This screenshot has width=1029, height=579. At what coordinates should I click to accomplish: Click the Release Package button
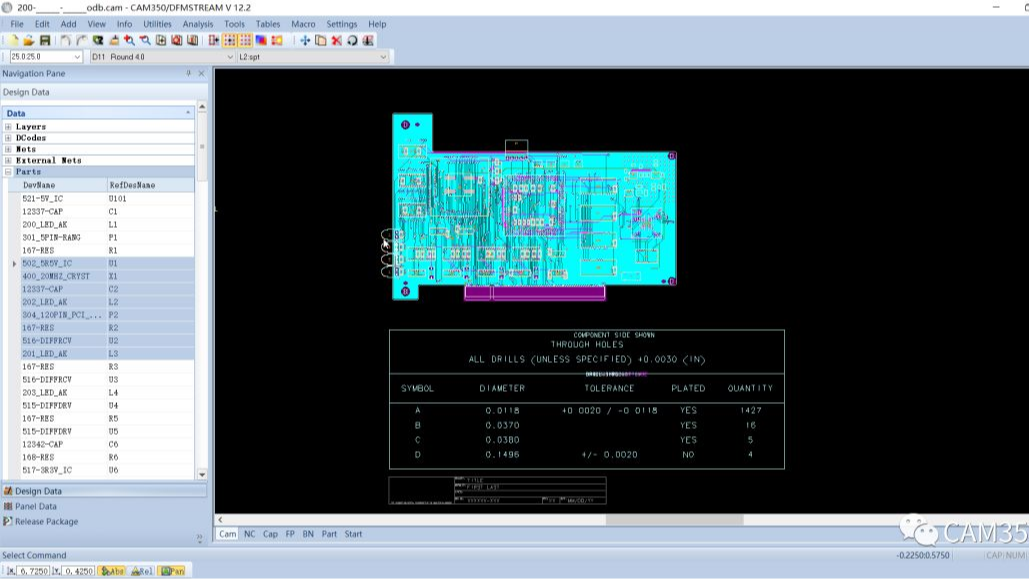104,521
